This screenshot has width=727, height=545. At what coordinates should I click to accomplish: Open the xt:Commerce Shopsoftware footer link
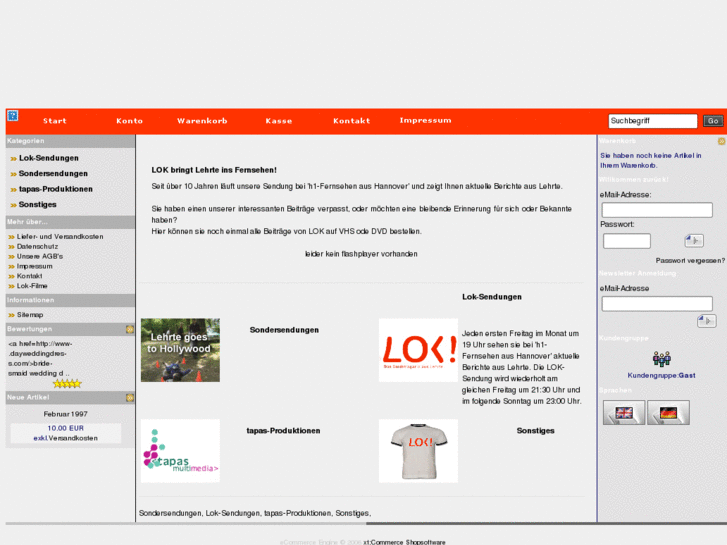(x=404, y=542)
